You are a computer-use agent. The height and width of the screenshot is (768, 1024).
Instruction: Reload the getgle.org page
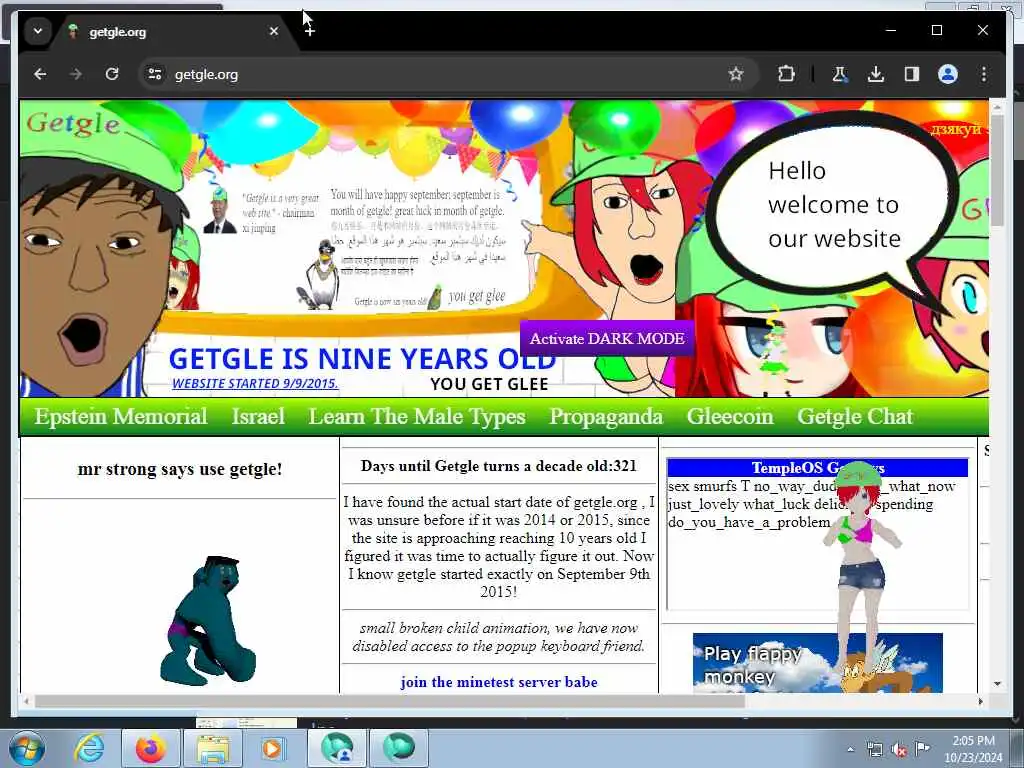pyautogui.click(x=112, y=74)
